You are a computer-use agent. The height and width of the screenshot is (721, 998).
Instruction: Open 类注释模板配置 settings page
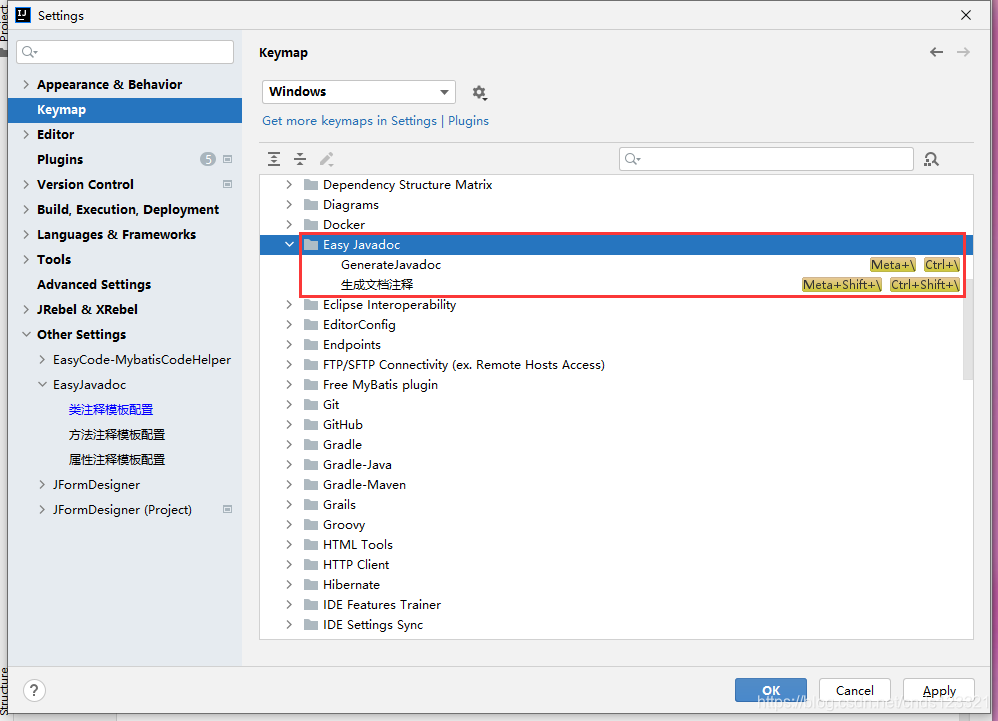pyautogui.click(x=111, y=410)
